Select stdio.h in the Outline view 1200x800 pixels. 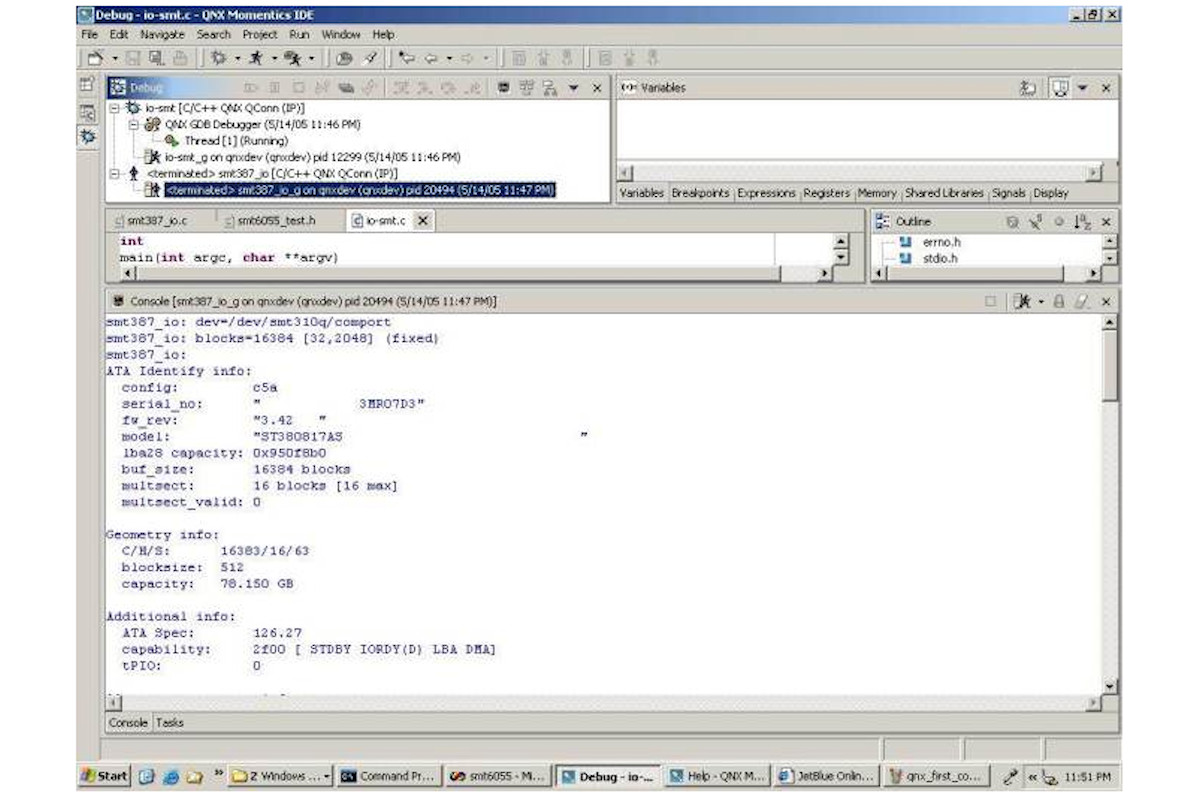940,258
